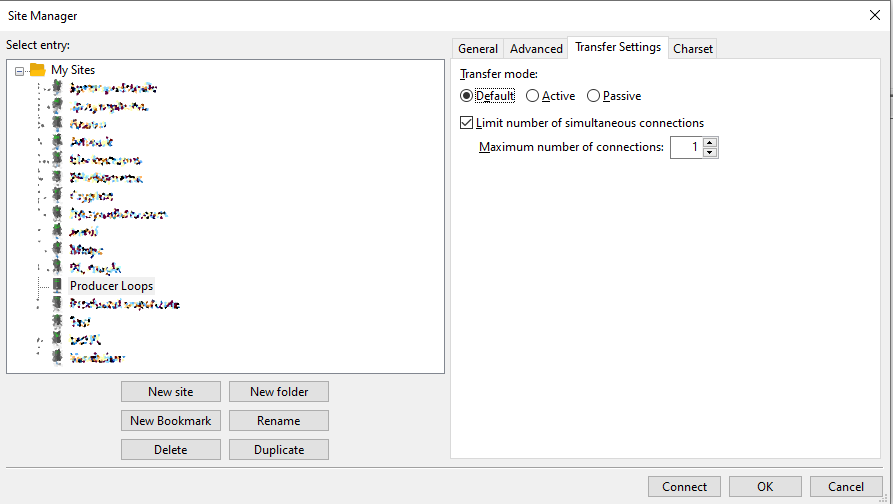Set transfer mode to Passive
The height and width of the screenshot is (504, 893).
coord(593,96)
